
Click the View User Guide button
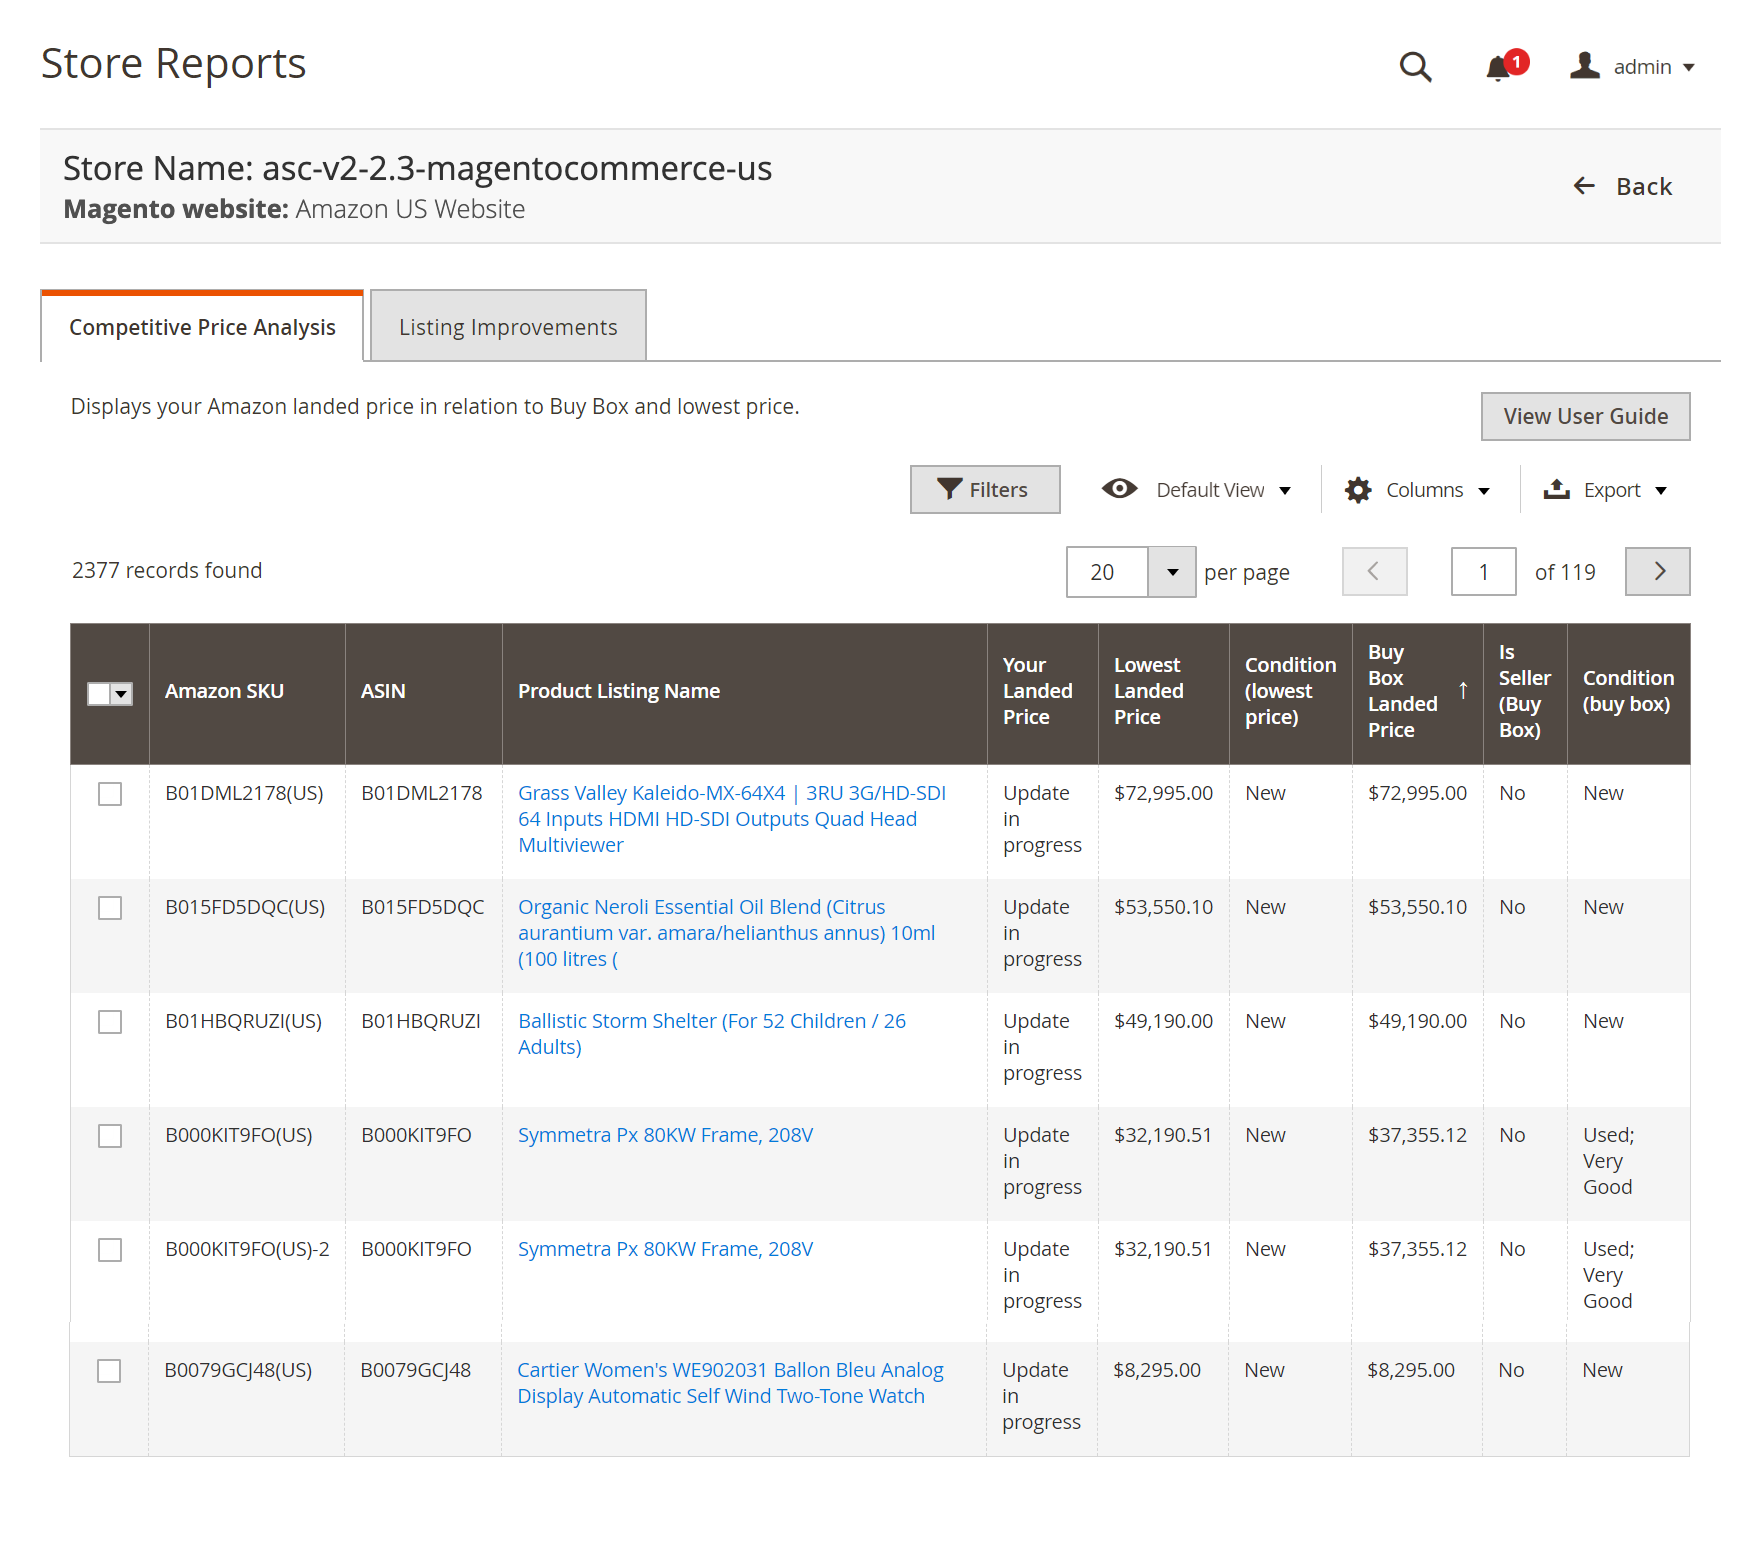pyautogui.click(x=1585, y=416)
